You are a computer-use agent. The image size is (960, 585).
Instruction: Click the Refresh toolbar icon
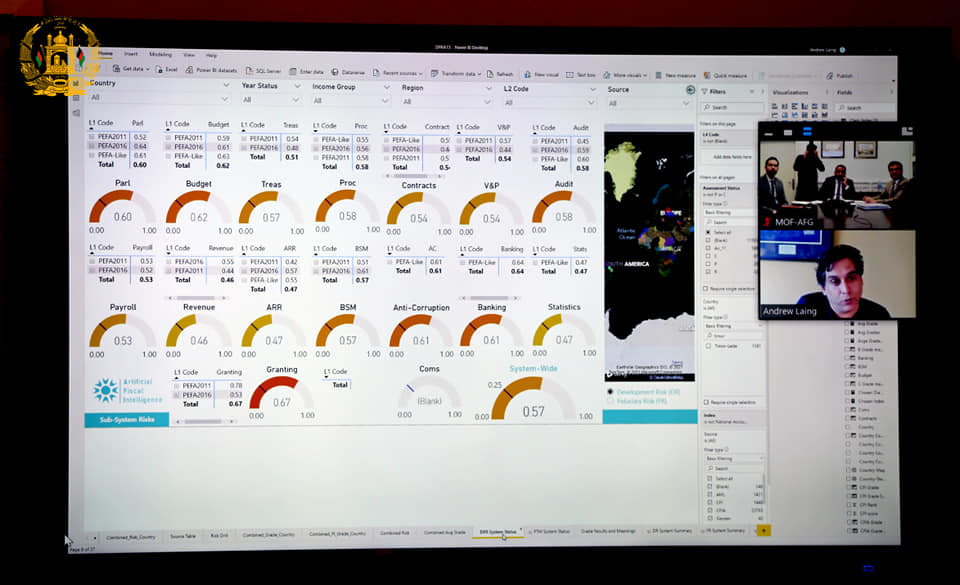point(500,73)
